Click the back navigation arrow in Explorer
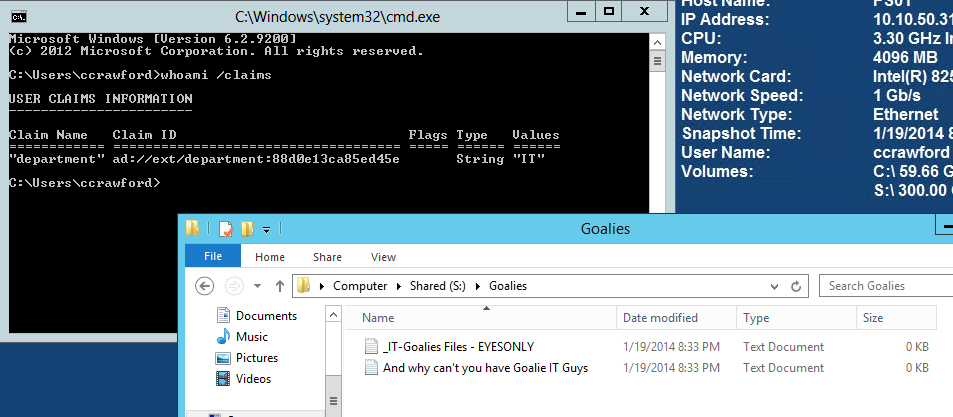Screen dimensions: 953x417 tap(205, 286)
